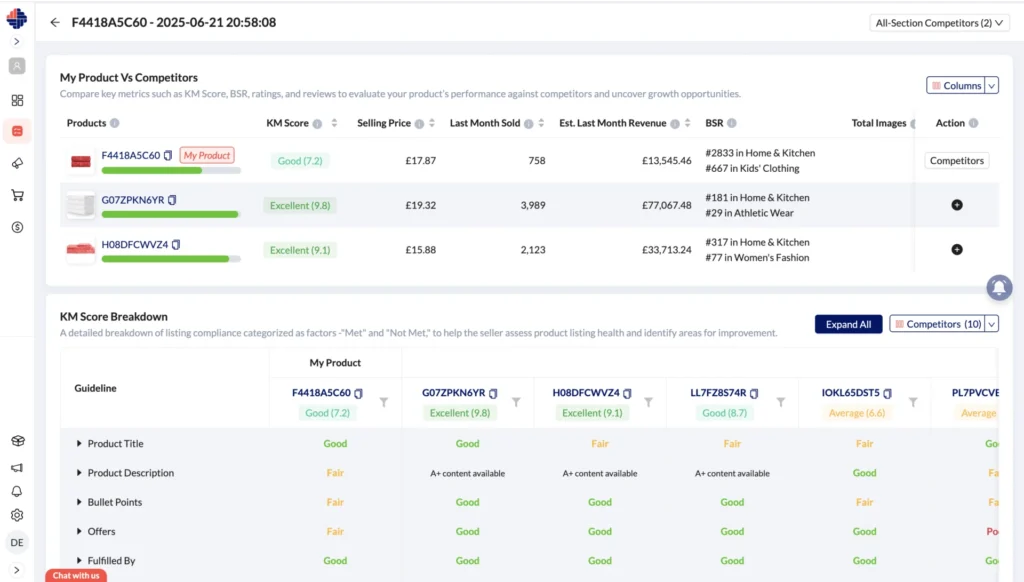Click thumbnail of product H08DFCWVZ4
This screenshot has width=1024, height=582.
[x=81, y=250]
